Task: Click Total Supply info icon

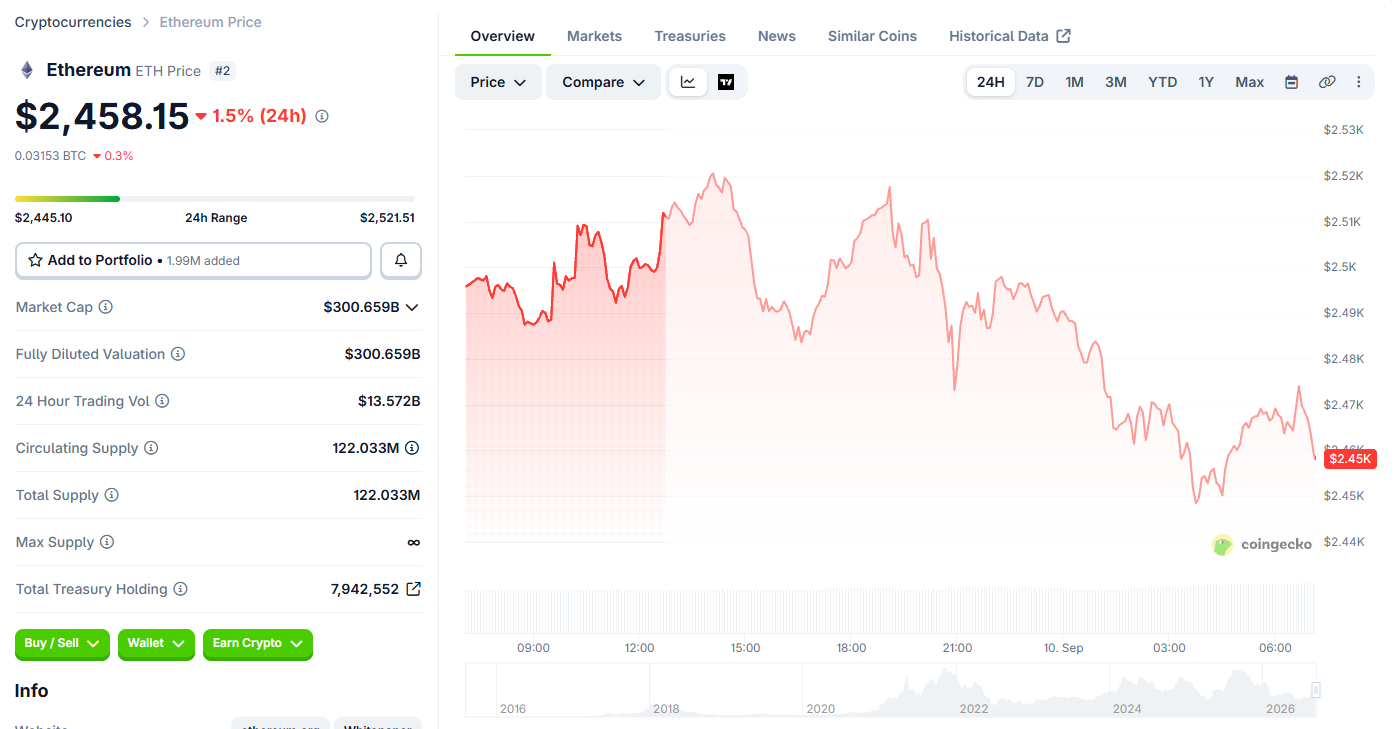Action: coord(112,495)
